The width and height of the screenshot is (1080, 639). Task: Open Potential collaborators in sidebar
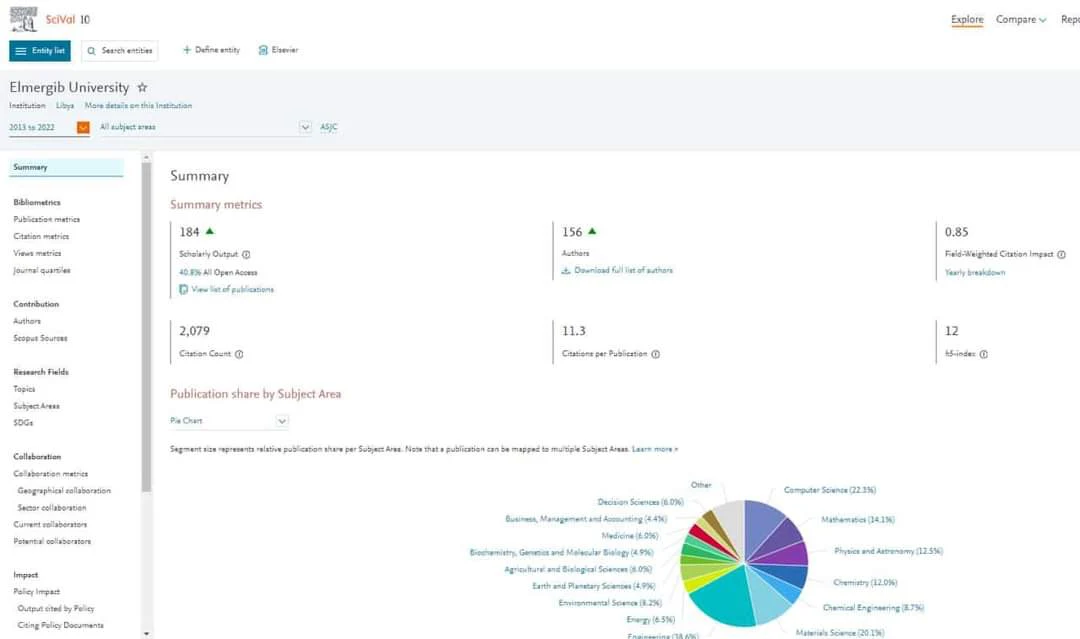[x=52, y=541]
